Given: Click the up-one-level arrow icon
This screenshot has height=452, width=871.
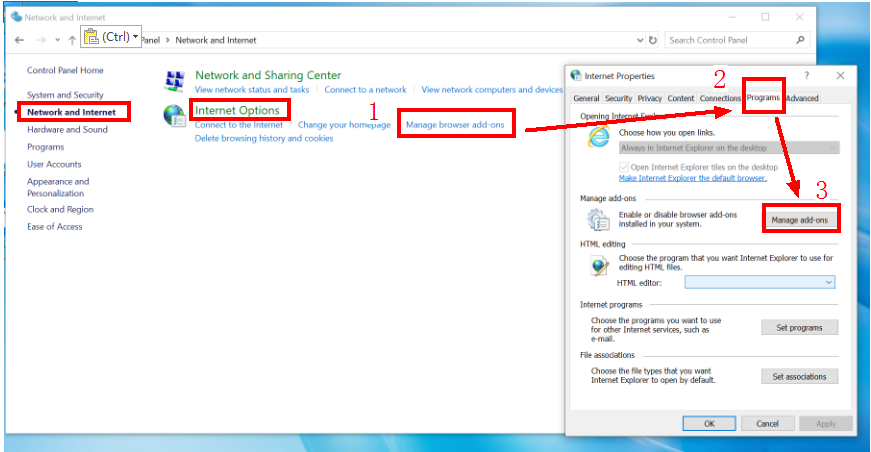Looking at the screenshot, I should coord(72,40).
